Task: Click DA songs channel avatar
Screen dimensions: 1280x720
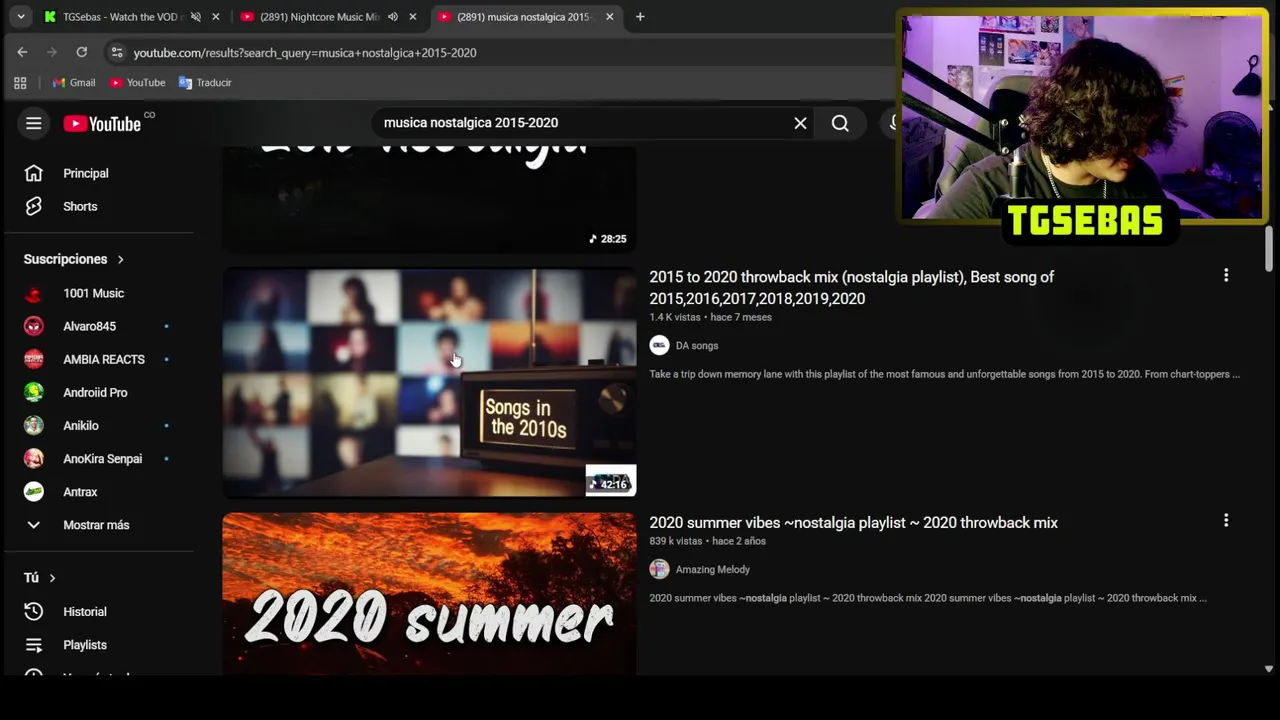Action: coord(659,345)
